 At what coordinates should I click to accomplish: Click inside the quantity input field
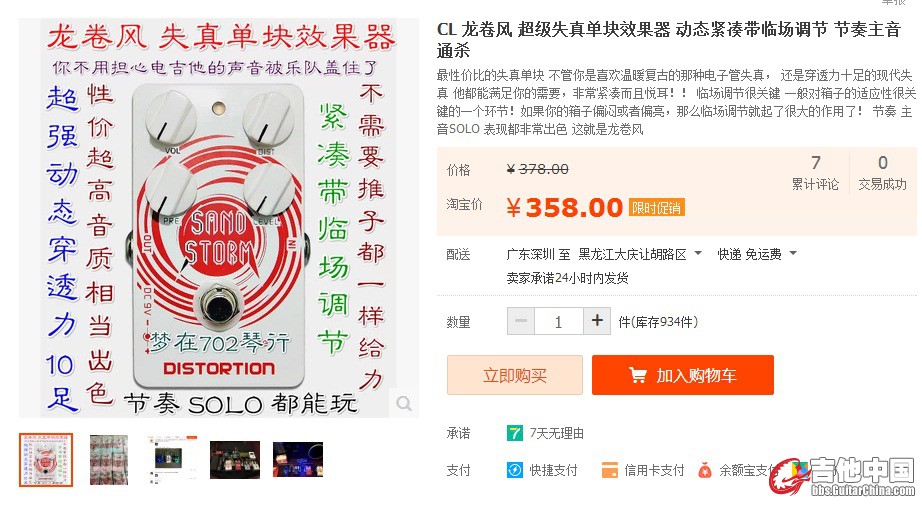tap(558, 321)
